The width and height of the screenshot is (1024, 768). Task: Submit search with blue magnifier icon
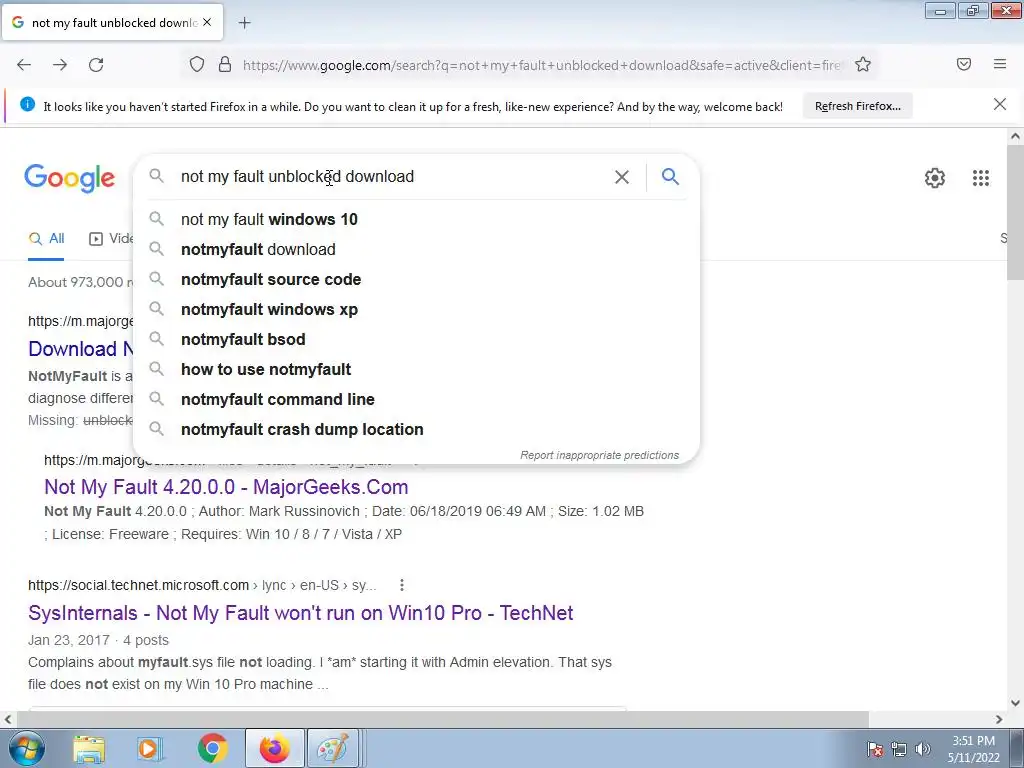click(670, 176)
